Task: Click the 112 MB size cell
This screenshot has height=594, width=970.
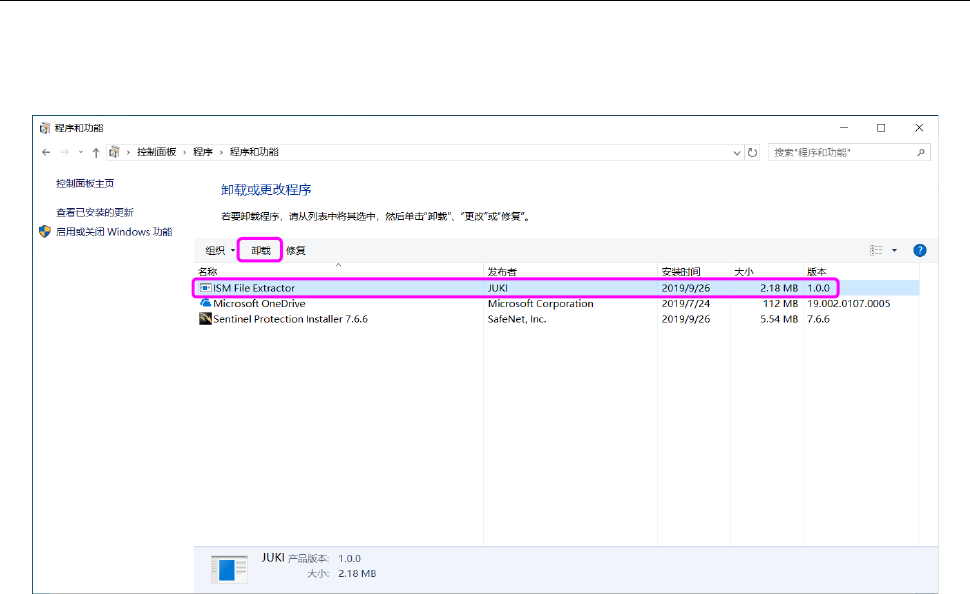Action: pyautogui.click(x=780, y=304)
